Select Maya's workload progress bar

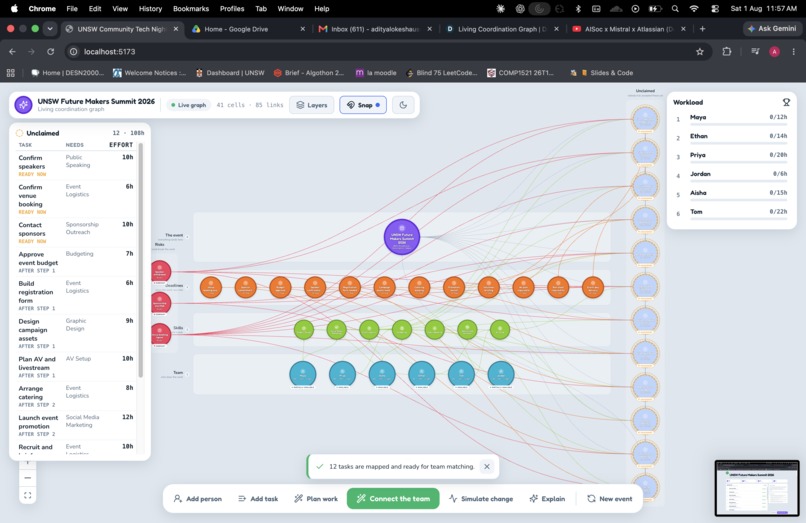pyautogui.click(x=739, y=124)
